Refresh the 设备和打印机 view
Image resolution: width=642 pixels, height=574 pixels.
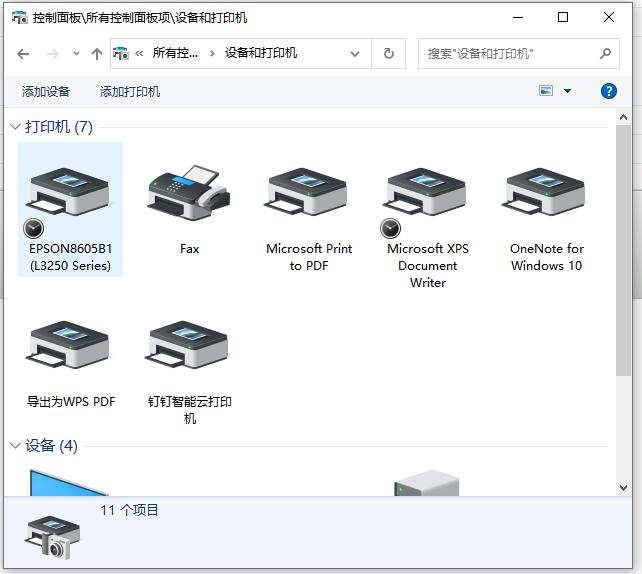coord(389,54)
